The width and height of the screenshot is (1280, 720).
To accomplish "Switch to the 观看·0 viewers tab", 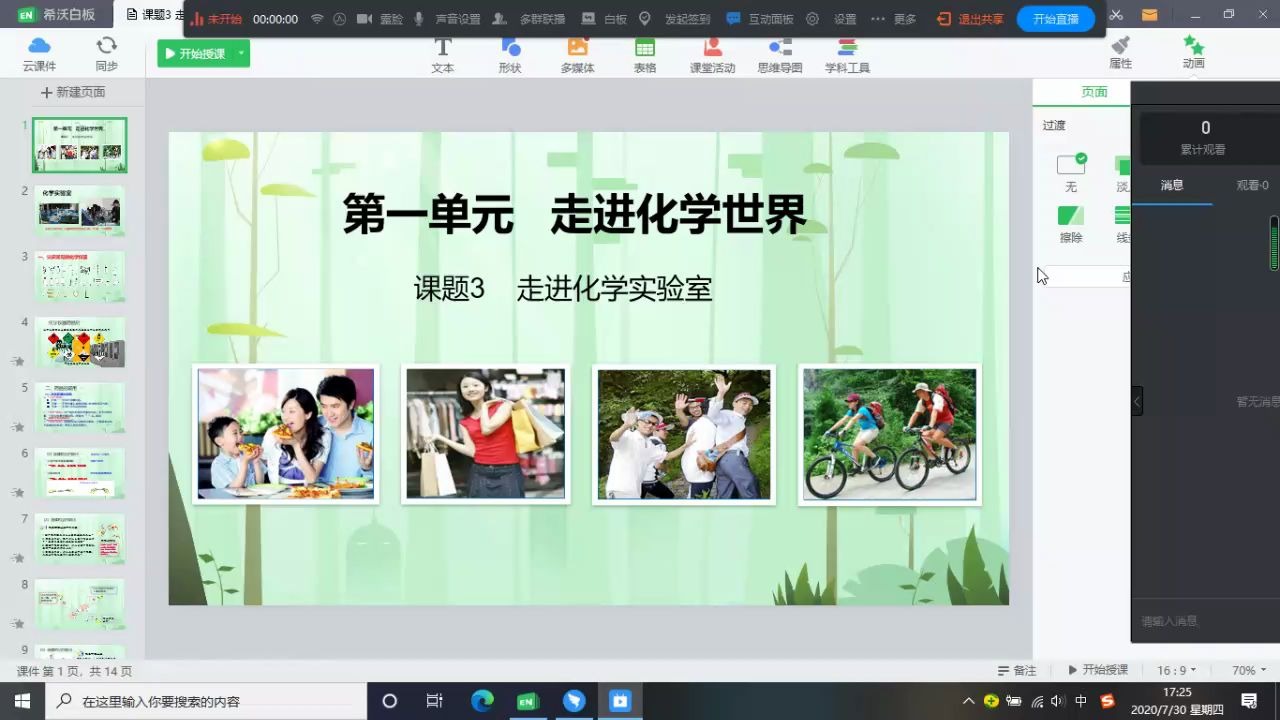I will point(1251,185).
